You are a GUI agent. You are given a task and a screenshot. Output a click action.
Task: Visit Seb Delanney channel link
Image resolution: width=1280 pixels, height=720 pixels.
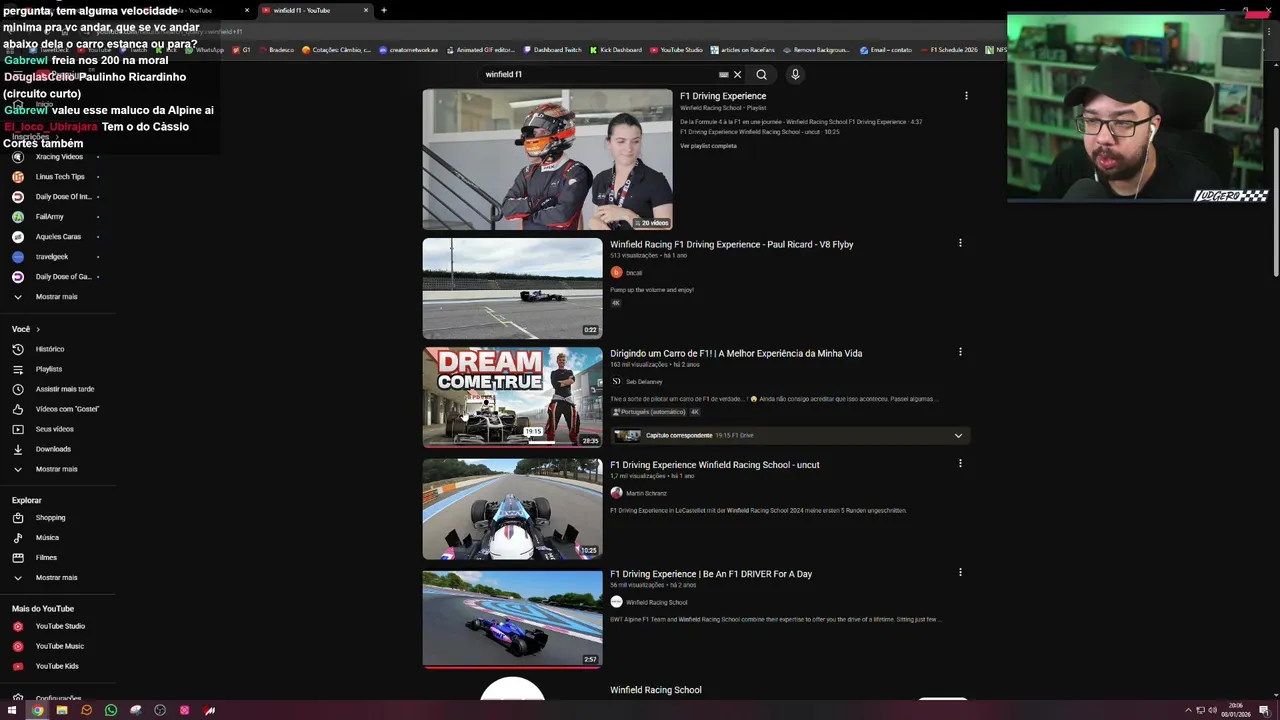(644, 382)
